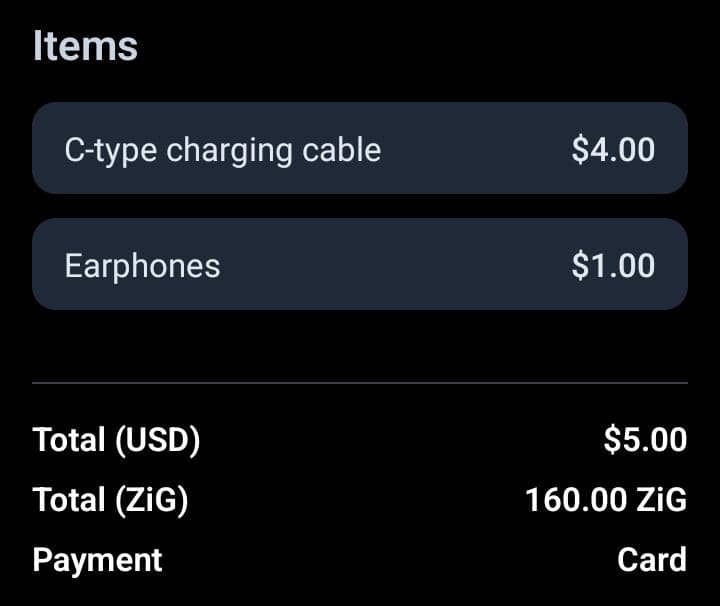
Task: Select the C-type charging cable item row
Action: pyautogui.click(x=360, y=148)
